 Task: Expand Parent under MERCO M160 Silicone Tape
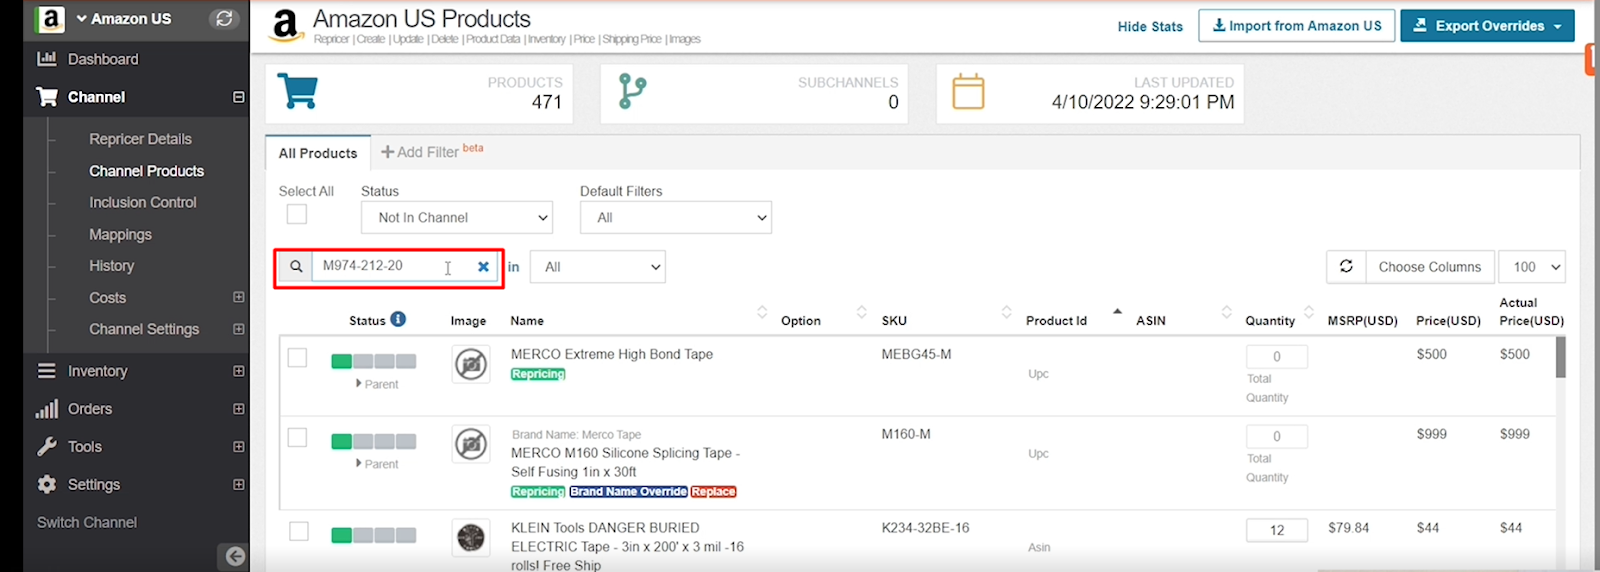[x=377, y=464]
